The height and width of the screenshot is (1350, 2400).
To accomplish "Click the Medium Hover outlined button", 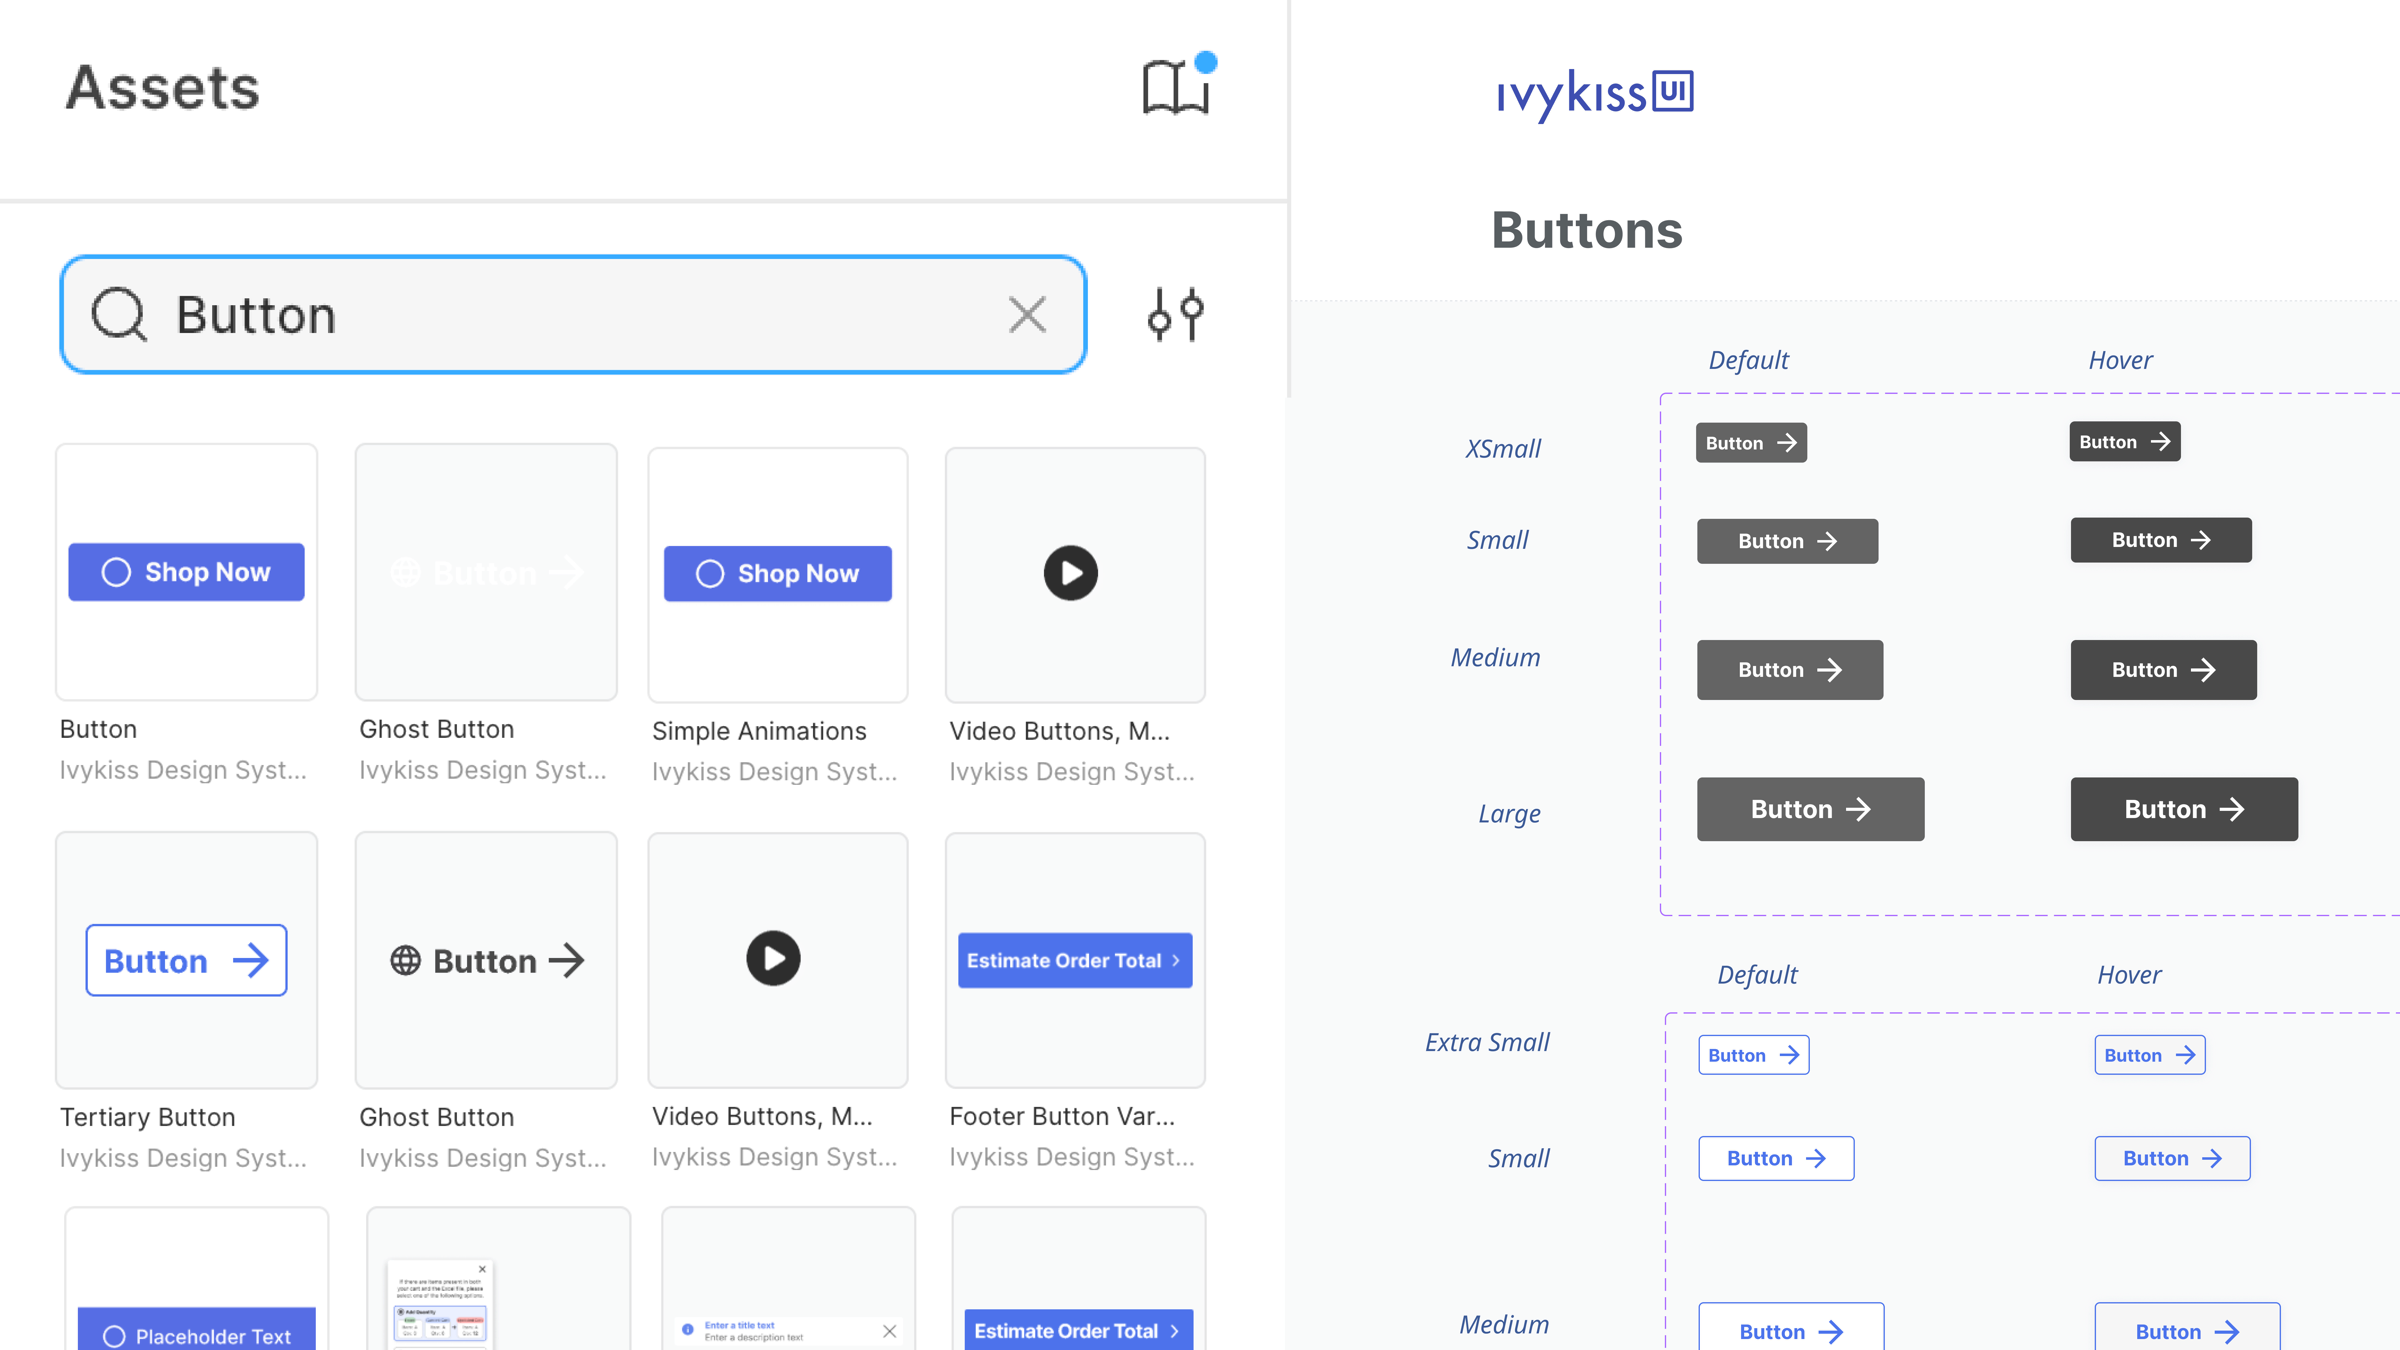I will click(x=2187, y=1328).
